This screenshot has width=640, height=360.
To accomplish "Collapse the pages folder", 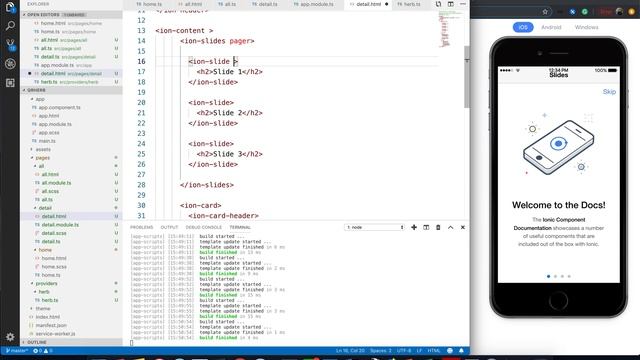I will click(x=42, y=158).
